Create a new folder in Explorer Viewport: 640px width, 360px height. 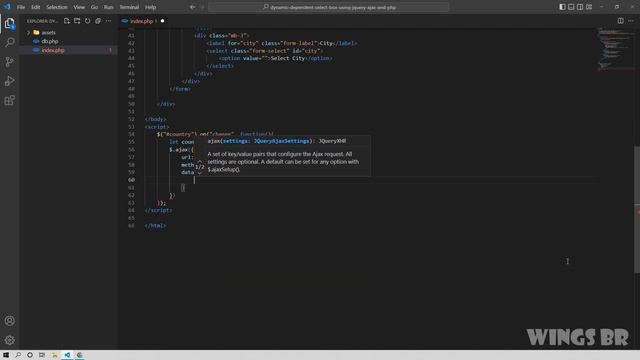(x=77, y=21)
